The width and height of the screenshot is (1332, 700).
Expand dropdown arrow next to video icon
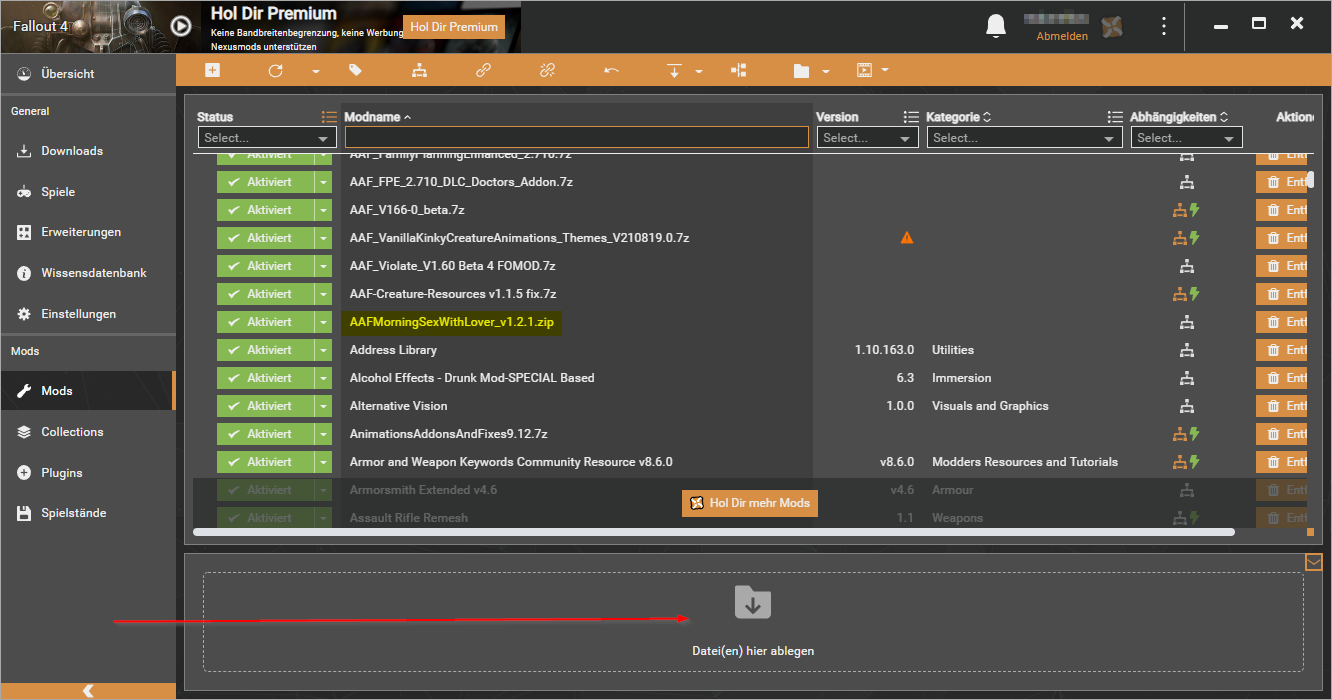(885, 71)
